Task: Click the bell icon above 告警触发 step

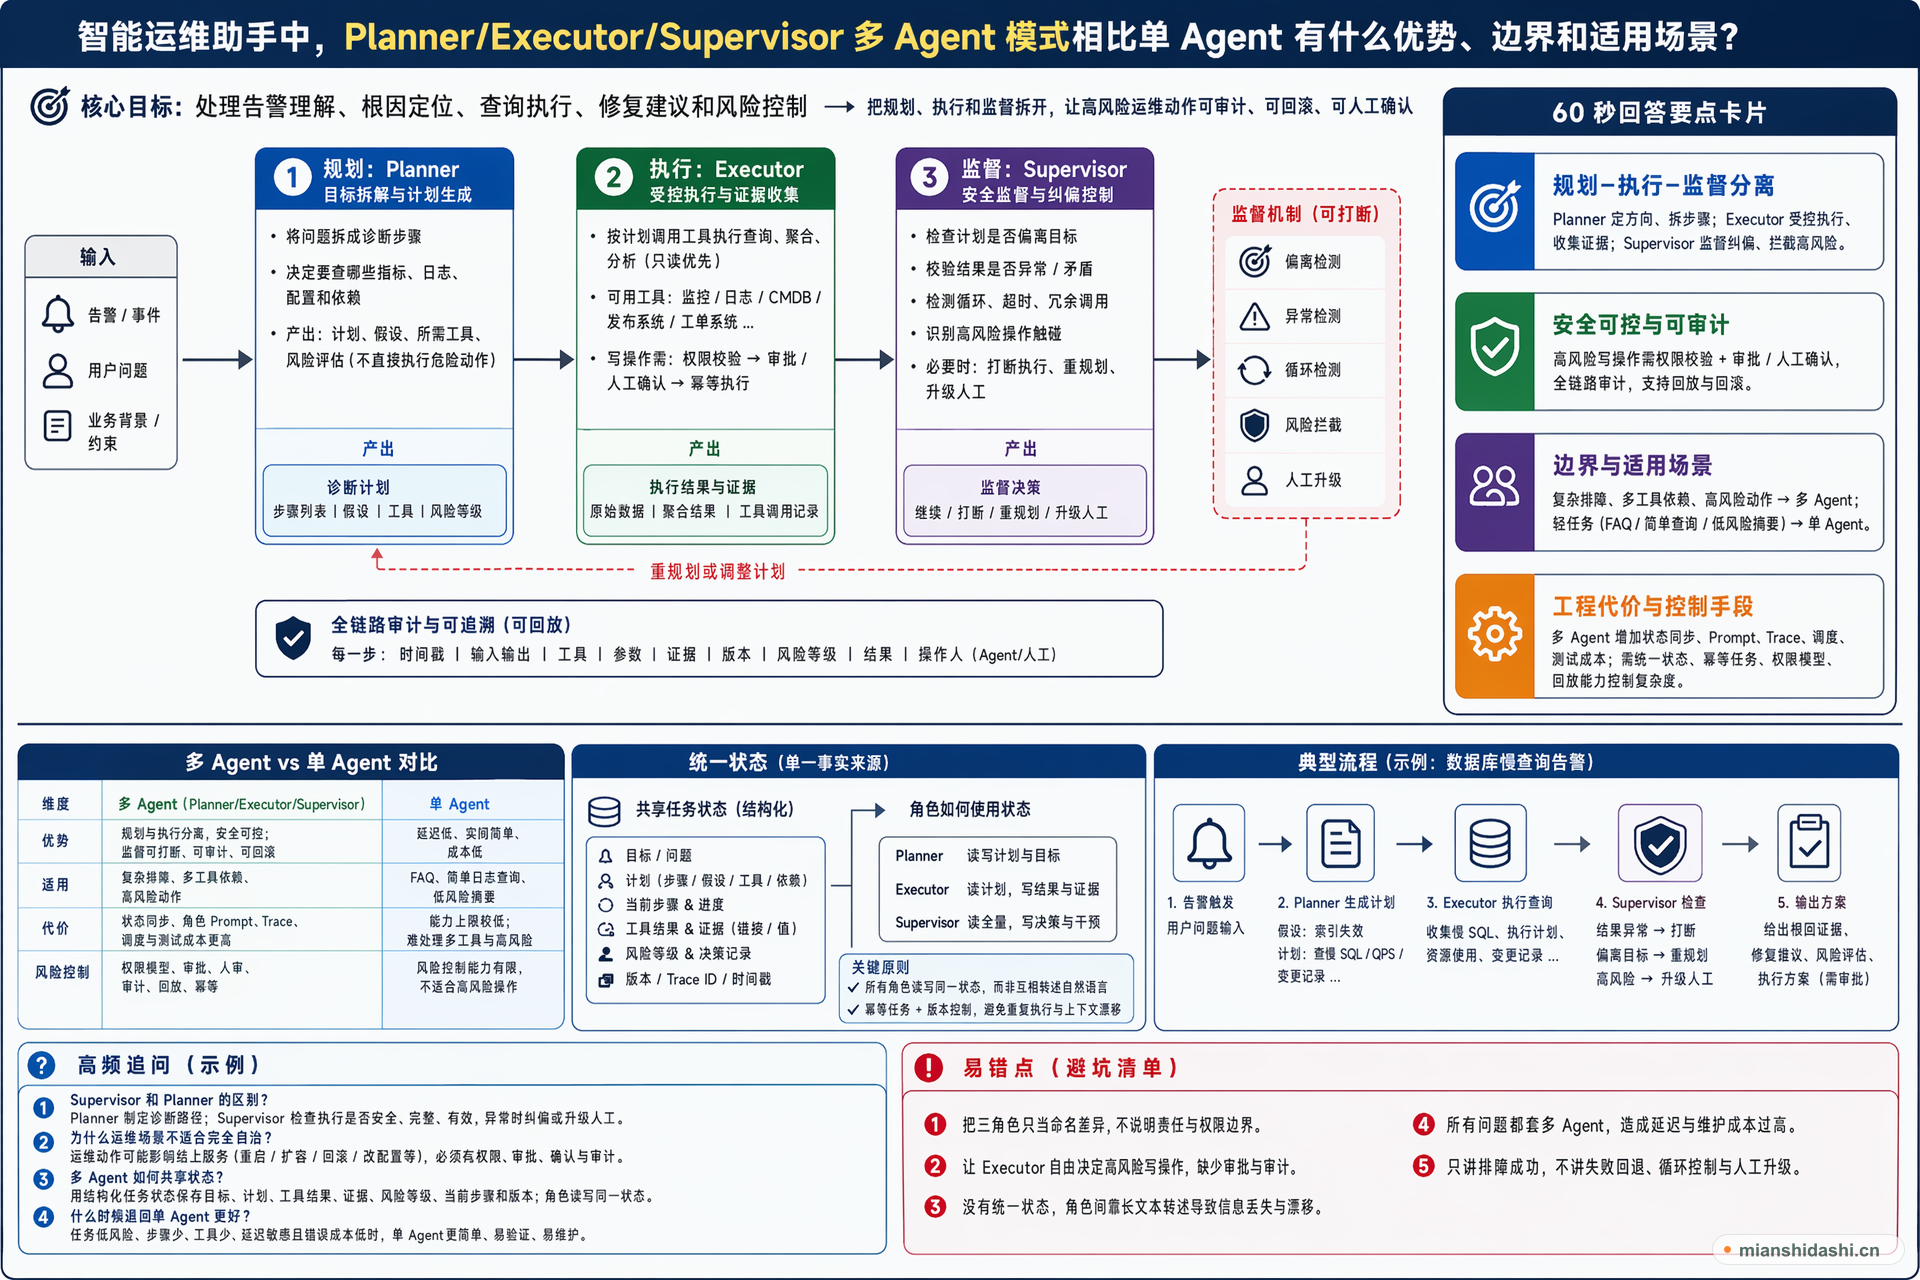Action: click(x=1209, y=844)
